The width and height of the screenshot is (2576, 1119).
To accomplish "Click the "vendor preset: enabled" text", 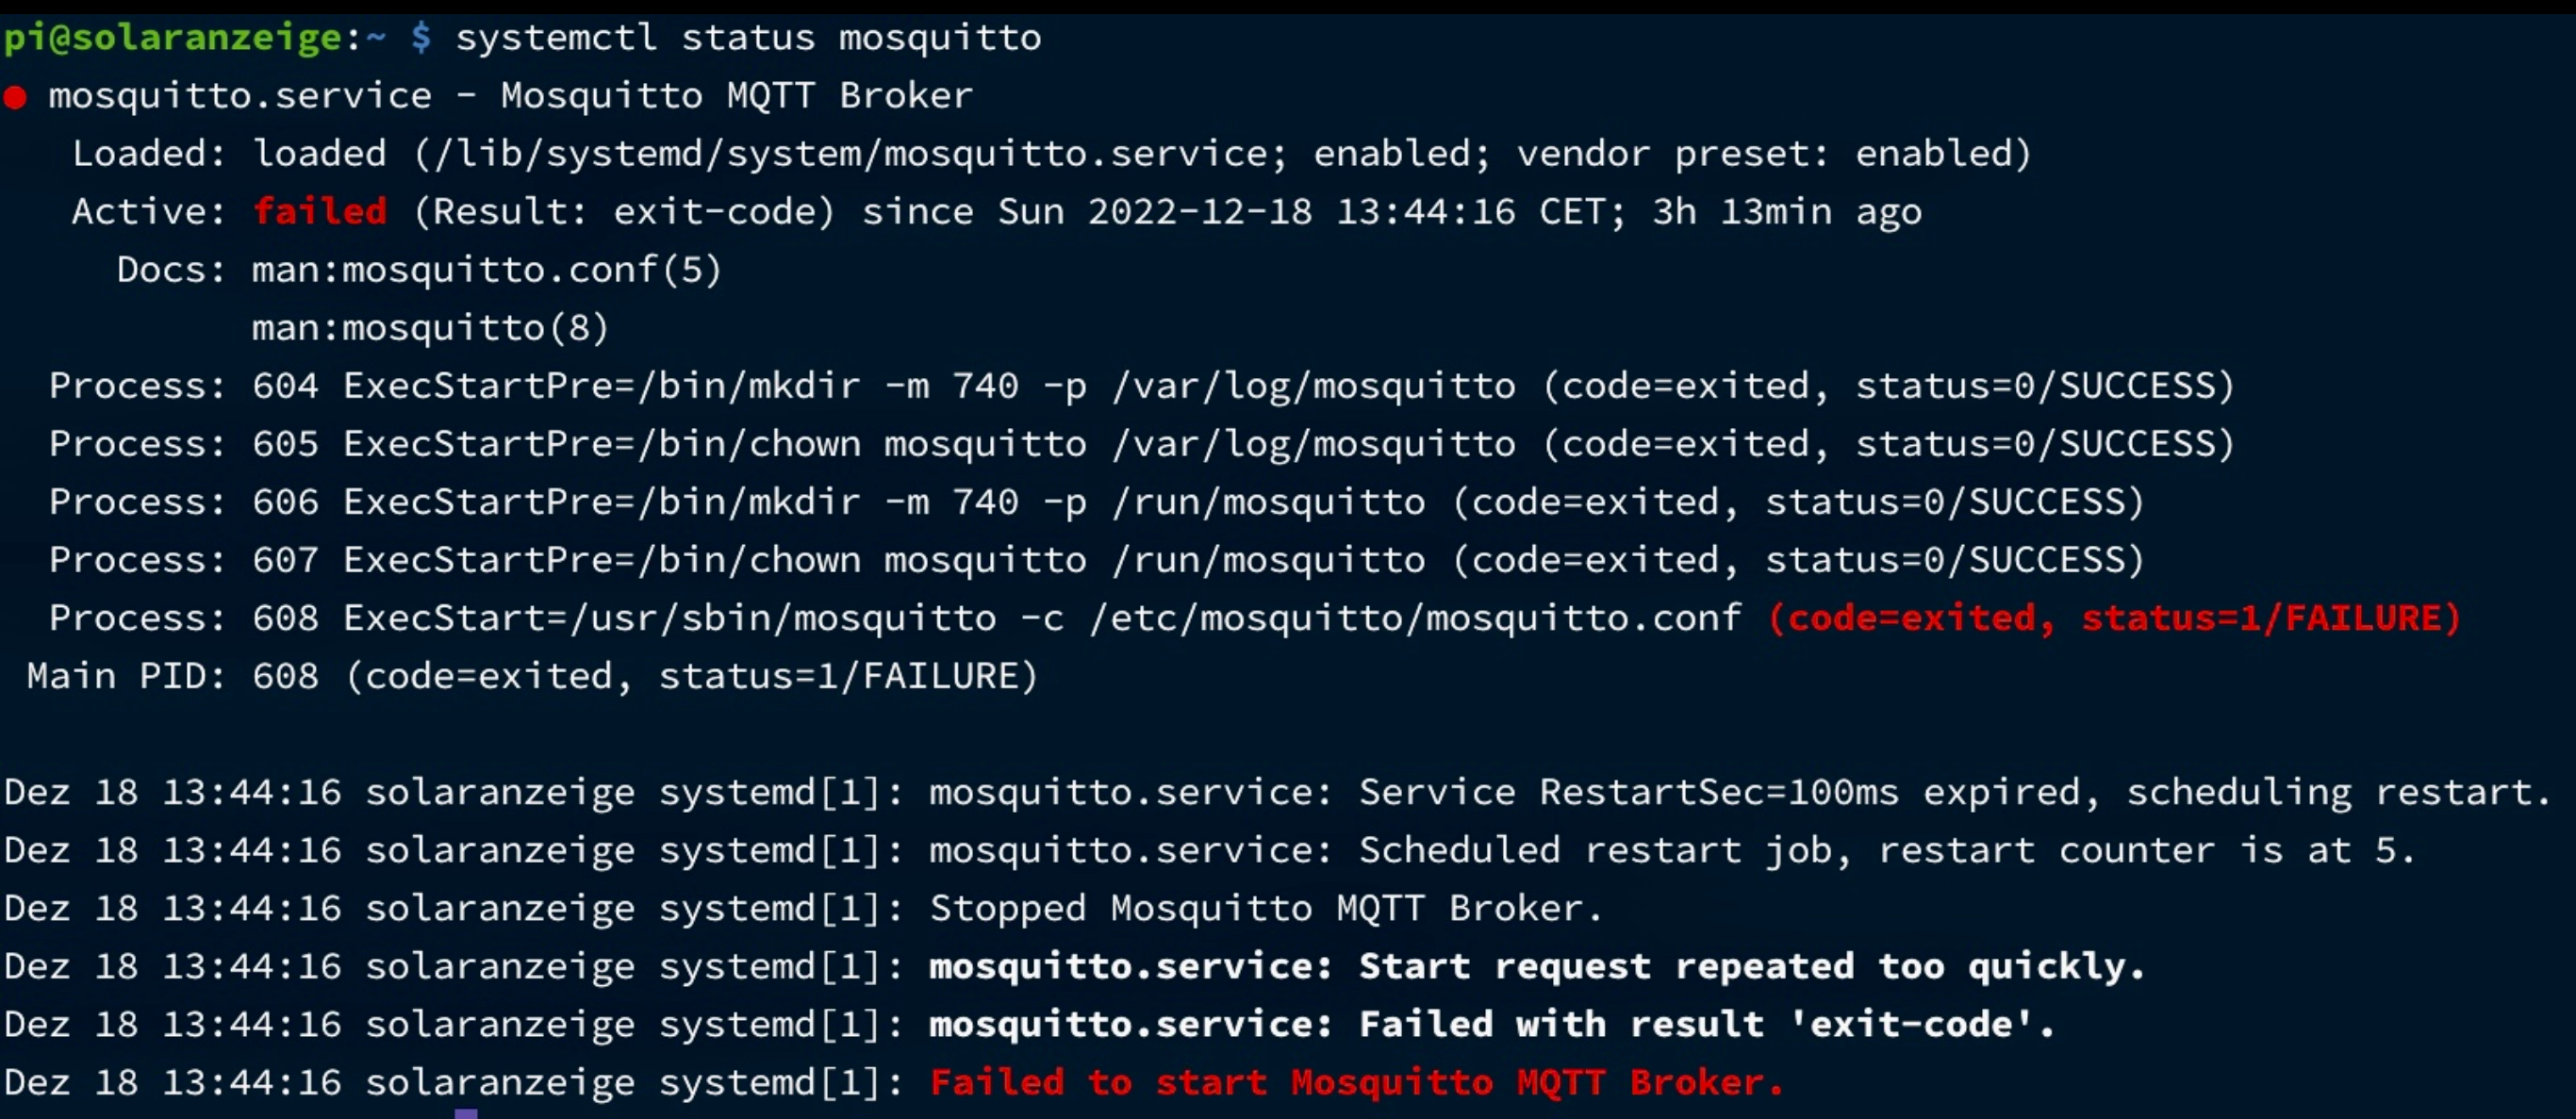I will point(1772,154).
